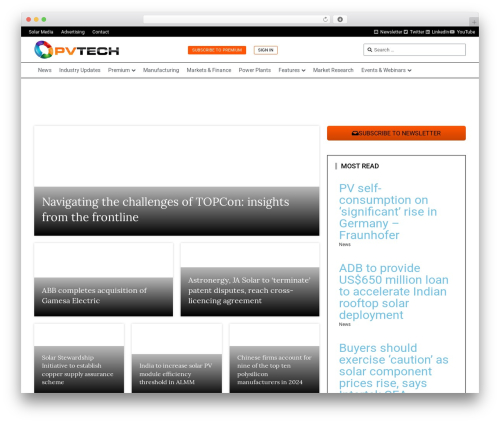This screenshot has width=500, height=423.
Task: Click News tag under ADB story
Action: 345,324
